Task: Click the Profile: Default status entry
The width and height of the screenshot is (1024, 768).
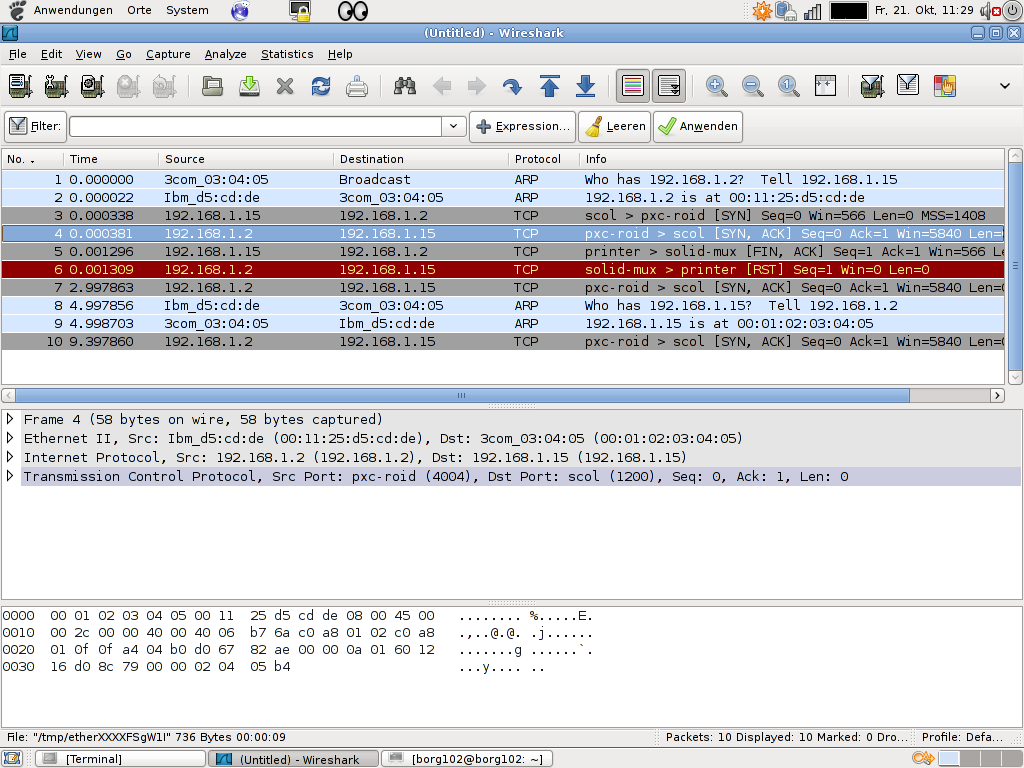Action: pyautogui.click(x=961, y=737)
